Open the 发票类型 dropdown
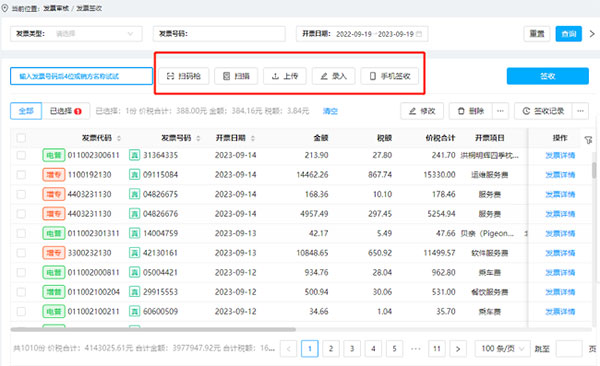Viewport: 600px width, 366px height. point(76,34)
